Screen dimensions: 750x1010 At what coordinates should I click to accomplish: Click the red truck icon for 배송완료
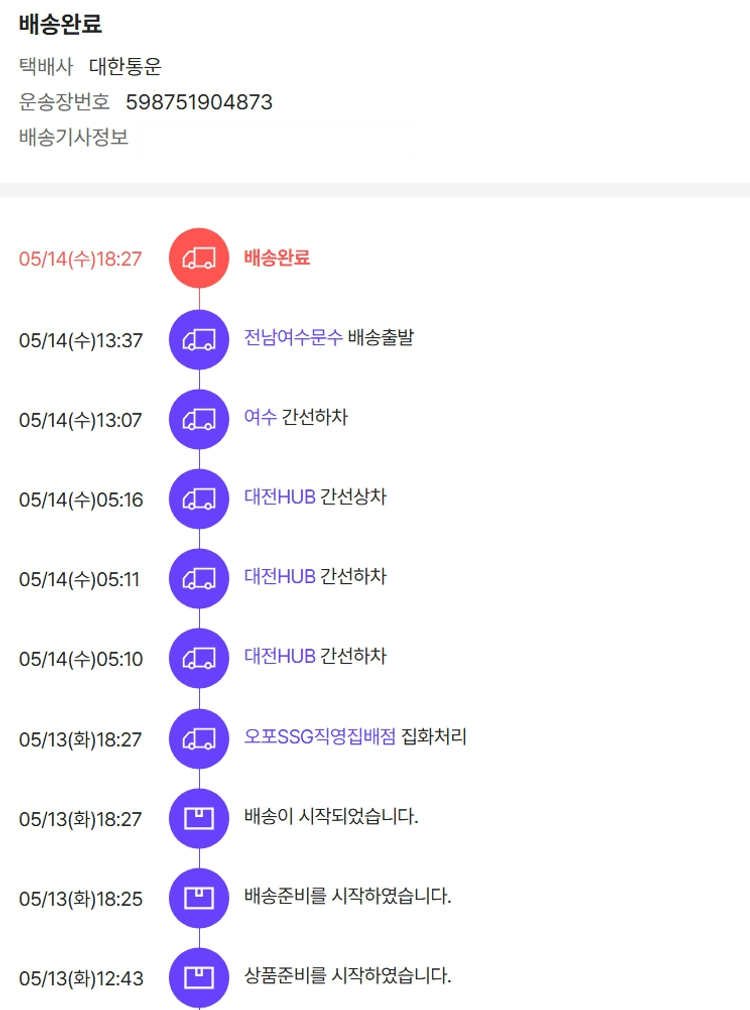coord(199,259)
